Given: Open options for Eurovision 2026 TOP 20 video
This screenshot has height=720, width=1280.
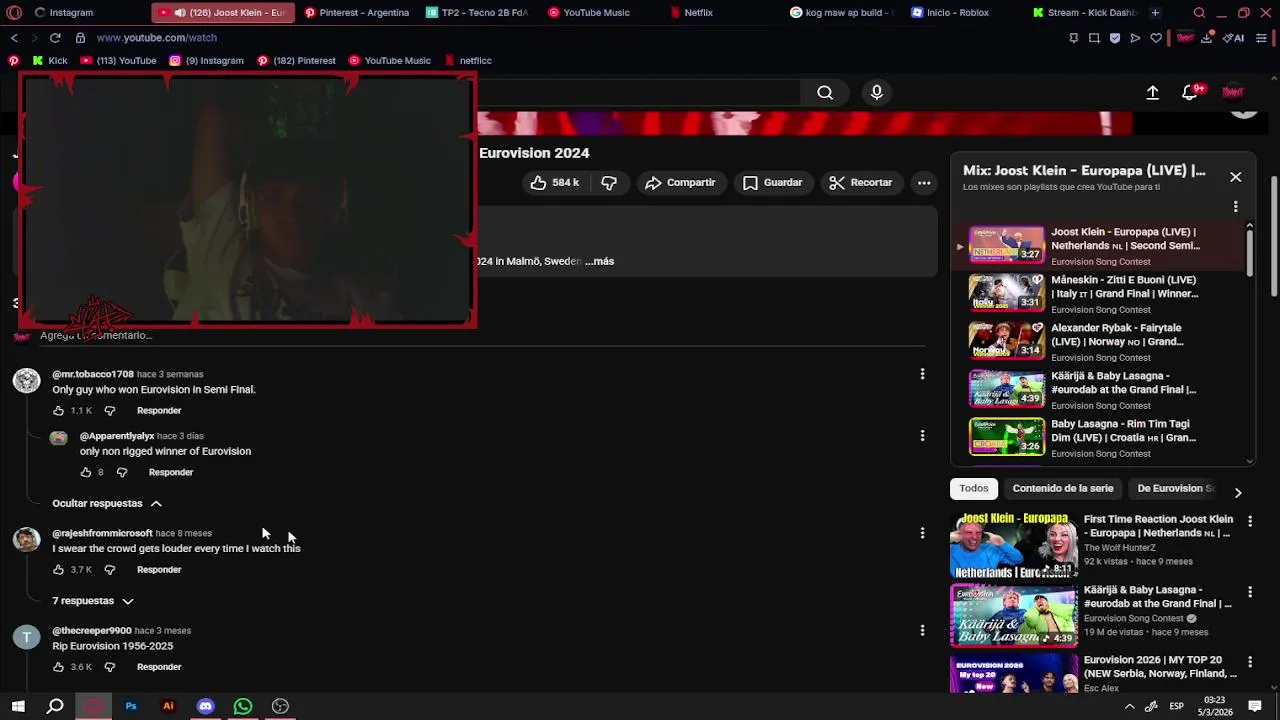Looking at the screenshot, I should [1250, 662].
